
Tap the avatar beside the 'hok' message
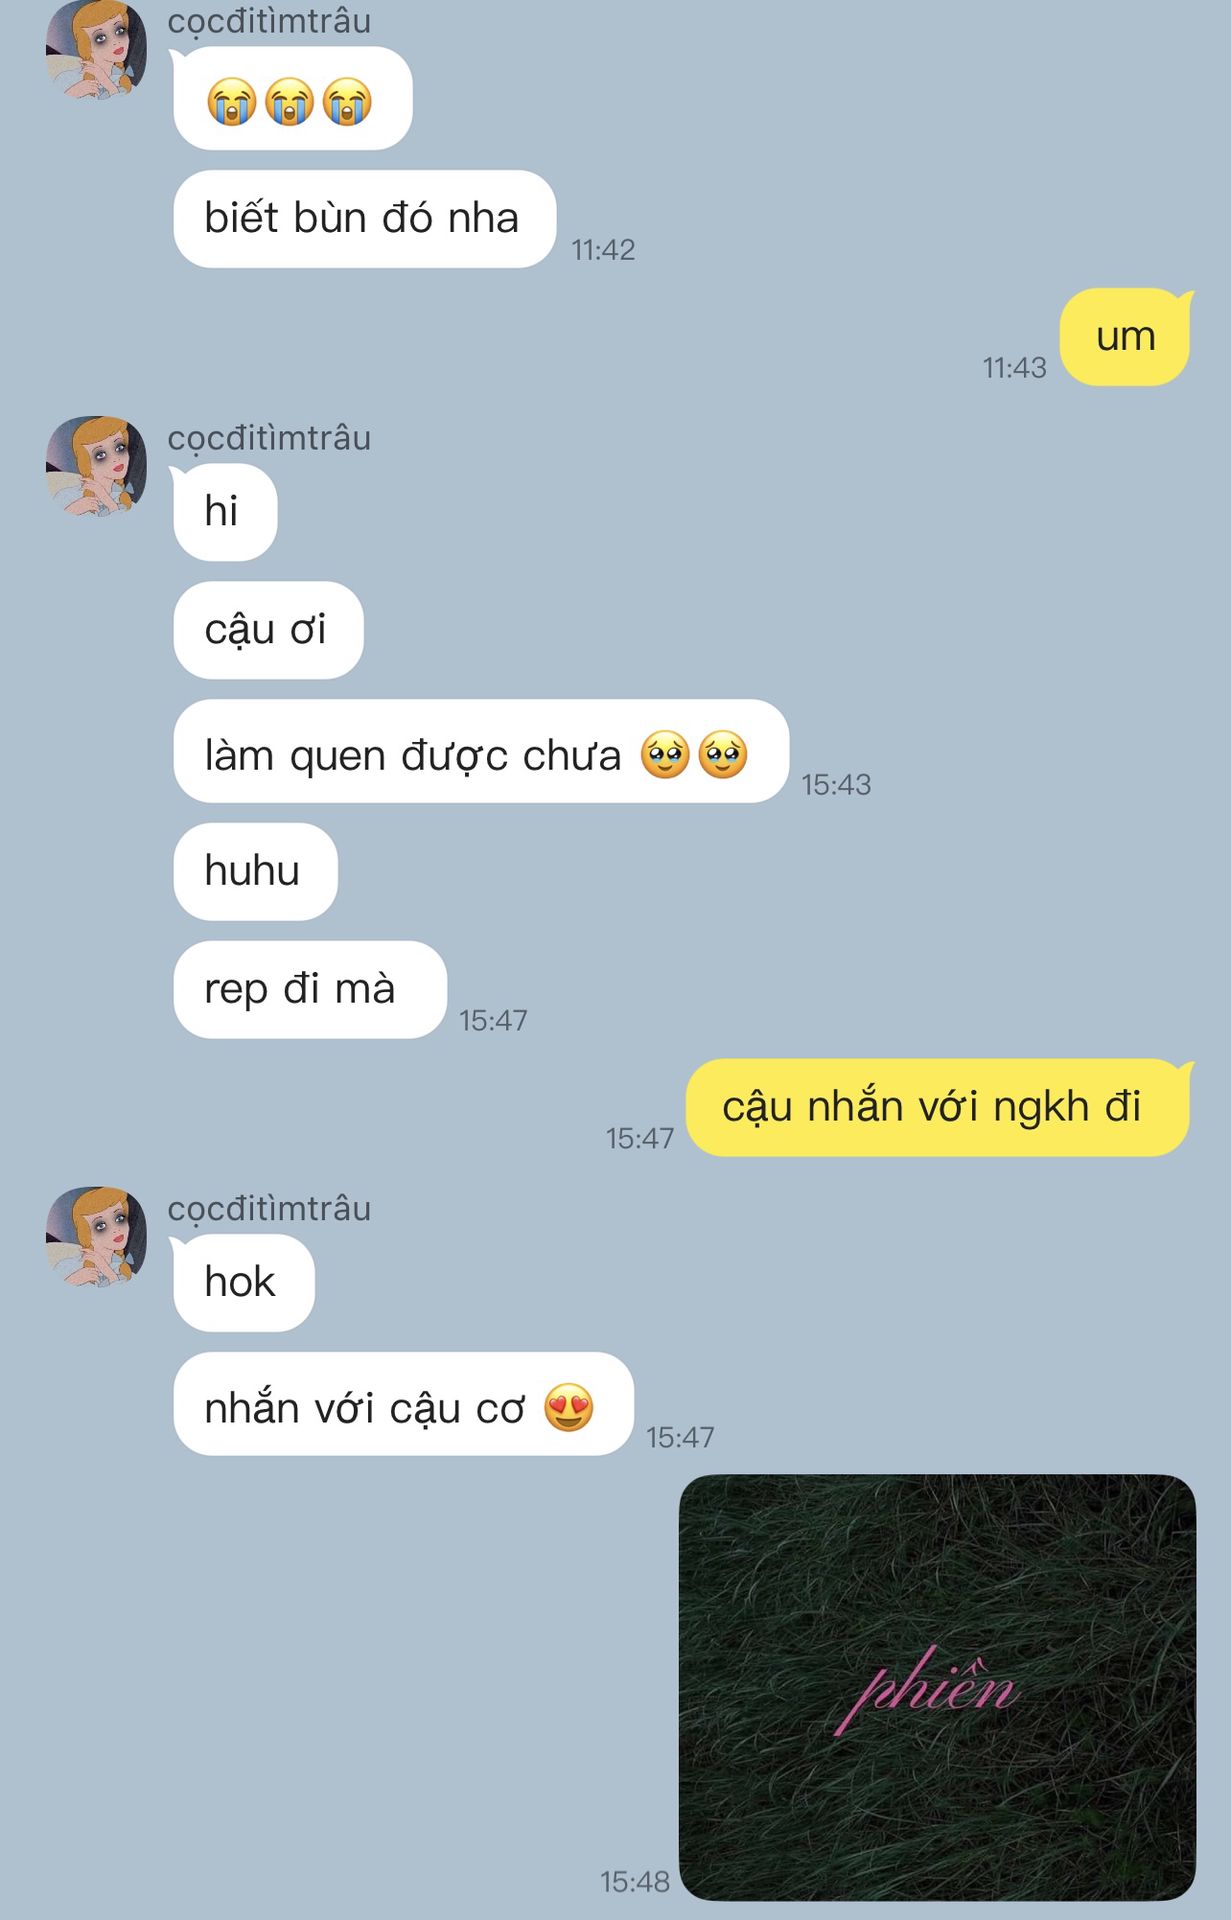pyautogui.click(x=96, y=1237)
